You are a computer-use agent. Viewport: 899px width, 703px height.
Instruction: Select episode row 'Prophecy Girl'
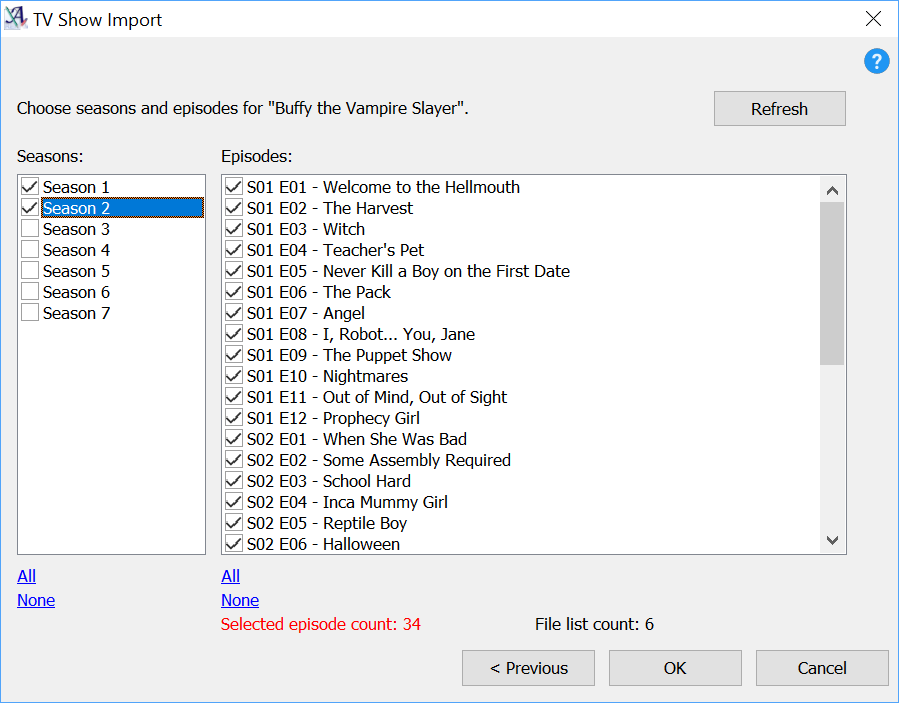[x=333, y=418]
